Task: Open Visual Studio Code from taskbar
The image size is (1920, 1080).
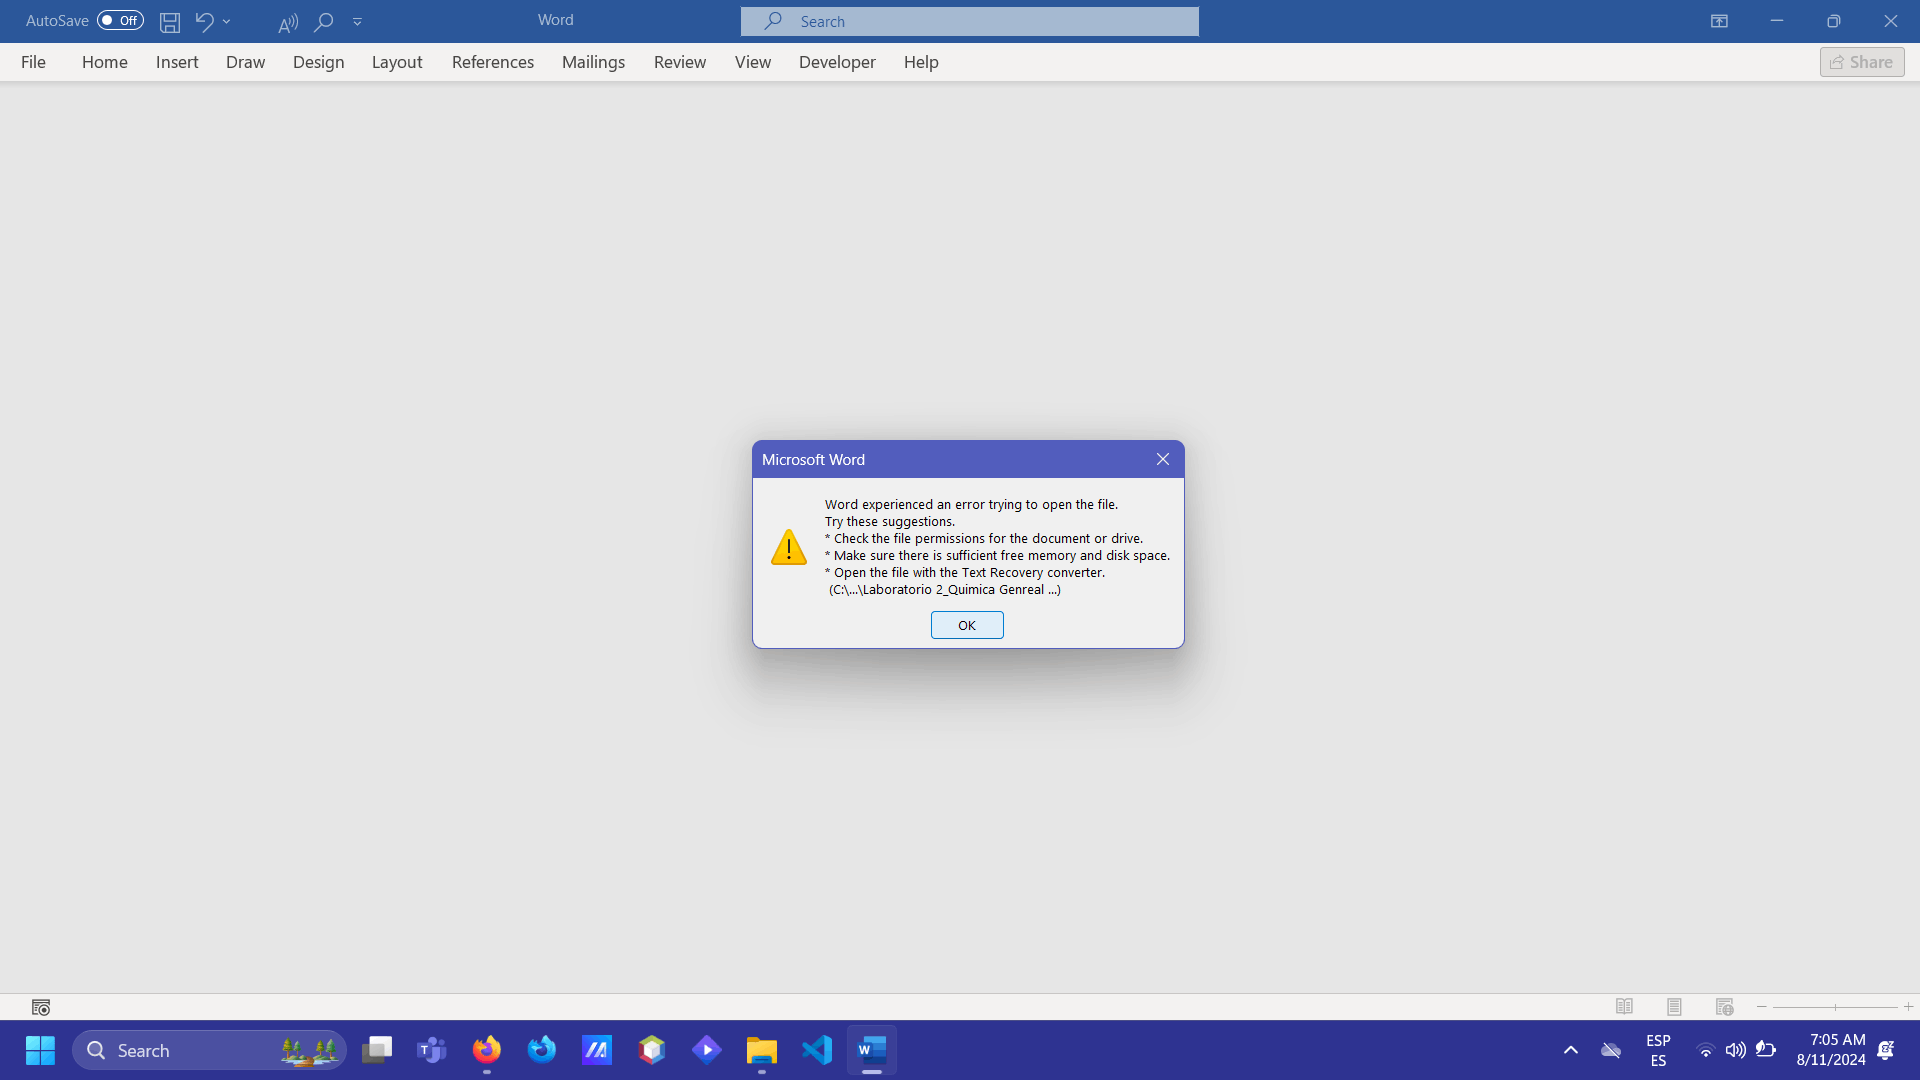Action: click(x=817, y=1050)
